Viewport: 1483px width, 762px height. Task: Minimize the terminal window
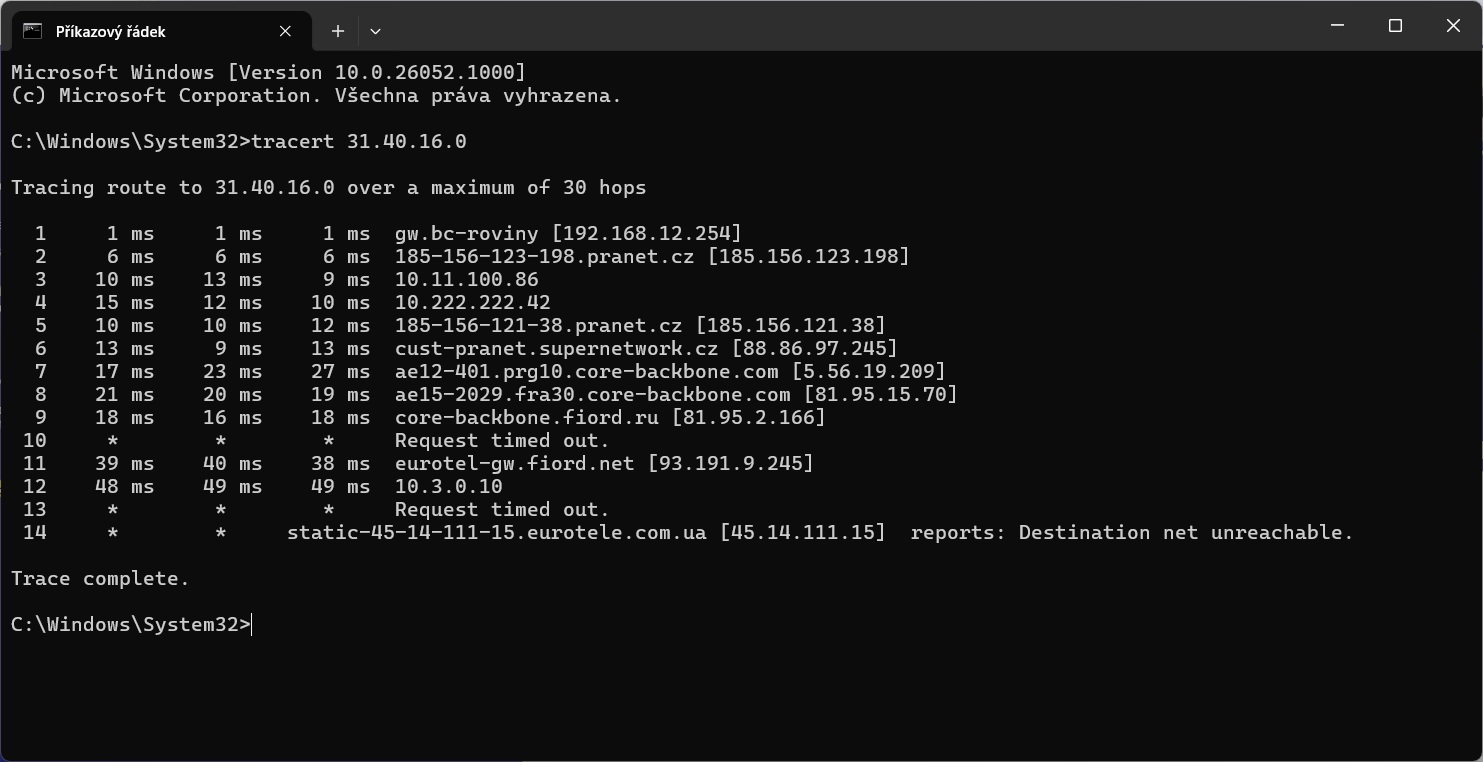[x=1338, y=26]
